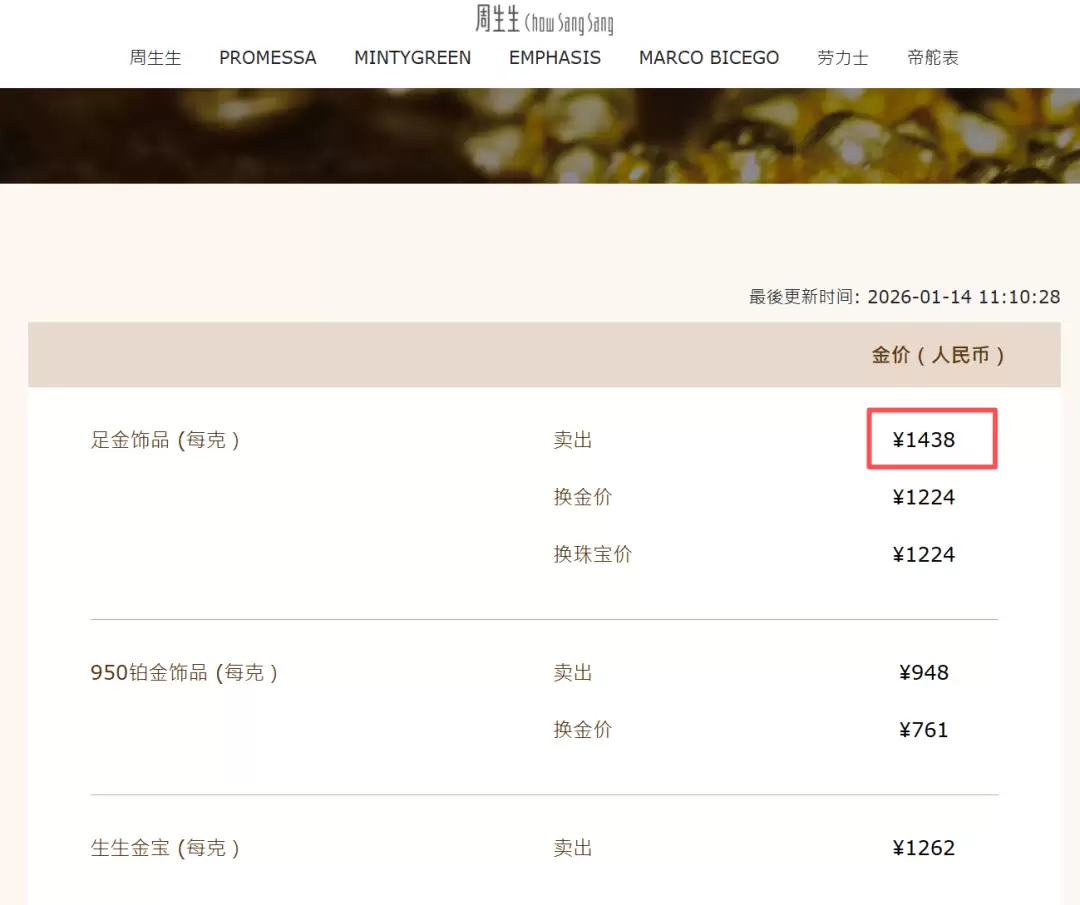Click the ¥761 platinum exchange price

pyautogui.click(x=923, y=730)
